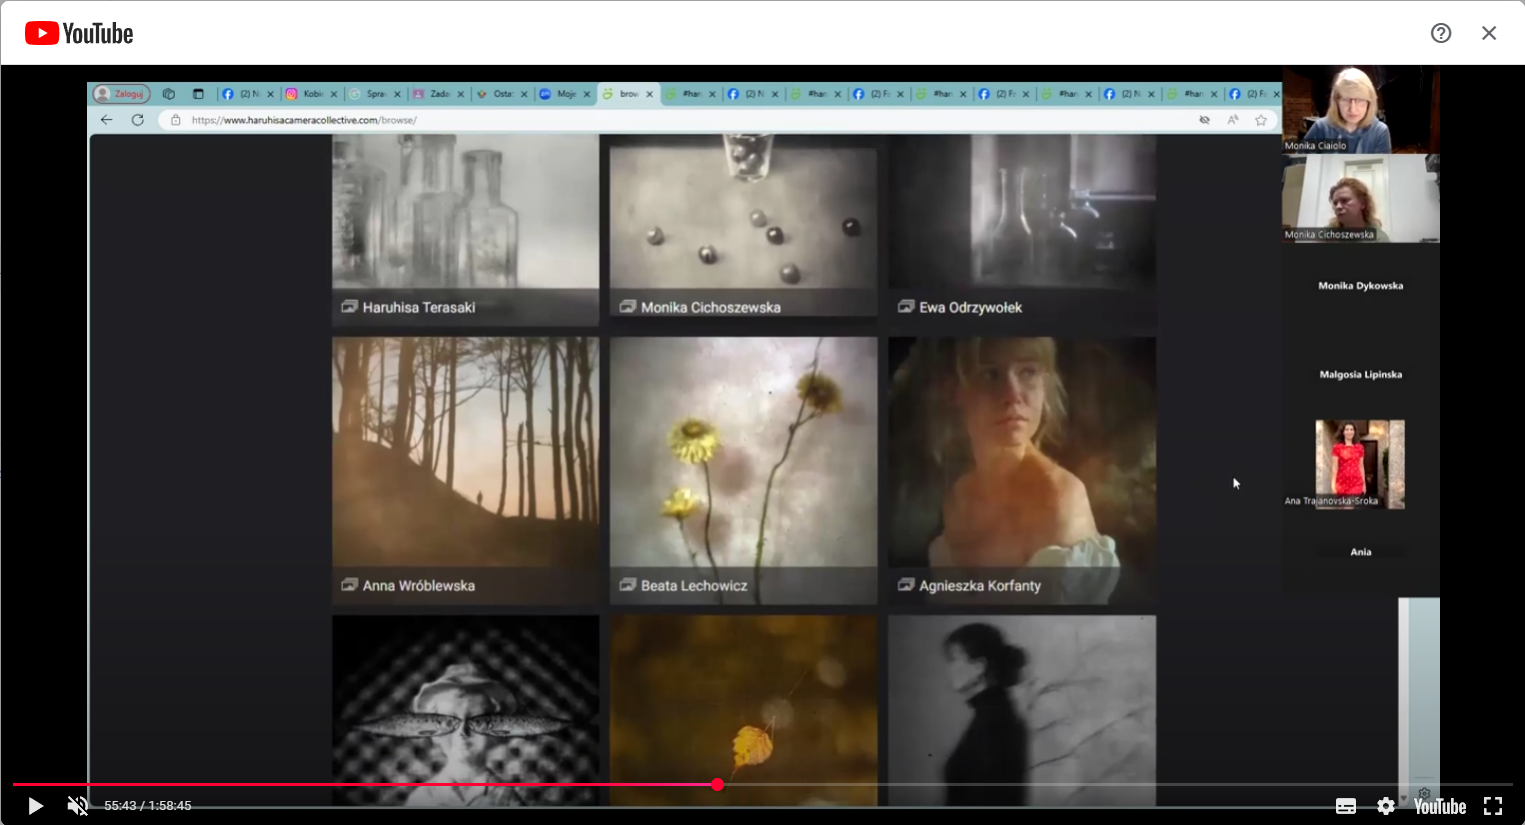This screenshot has width=1525, height=825.
Task: Click the 'Beata Lechowicz' name label
Action: point(694,585)
